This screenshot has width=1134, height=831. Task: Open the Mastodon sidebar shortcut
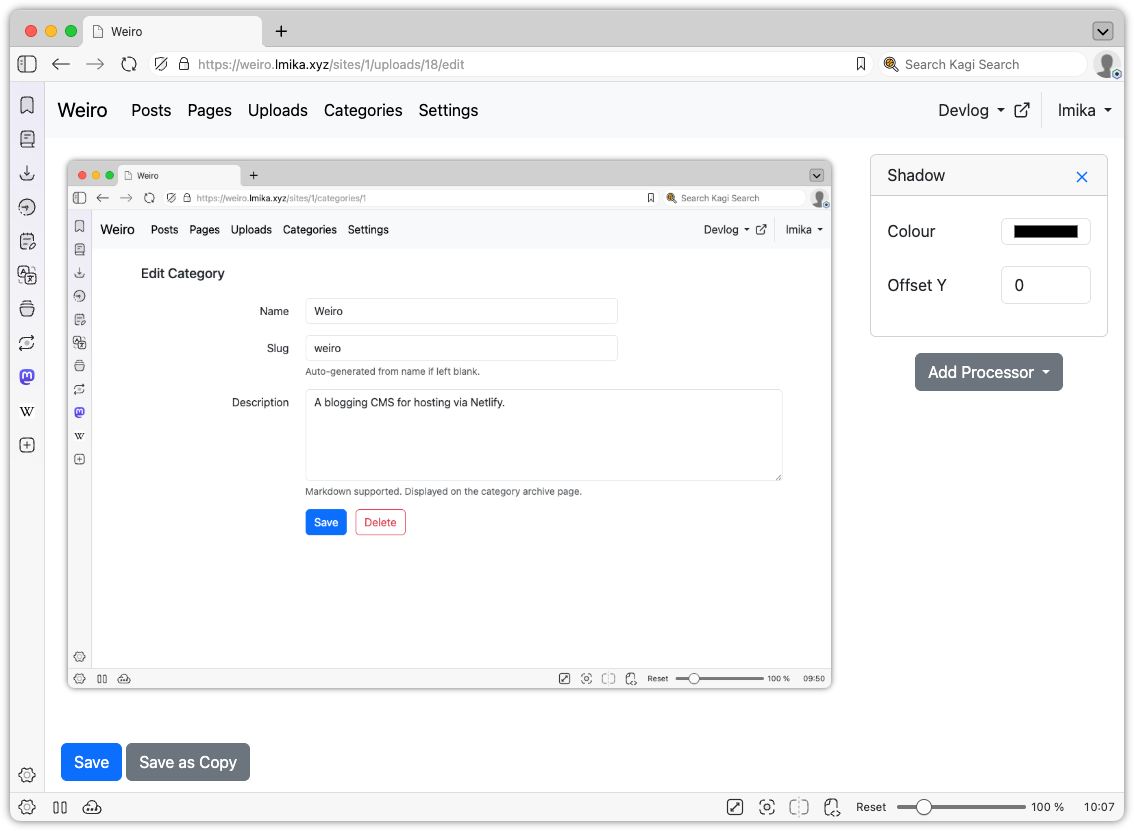pos(27,377)
